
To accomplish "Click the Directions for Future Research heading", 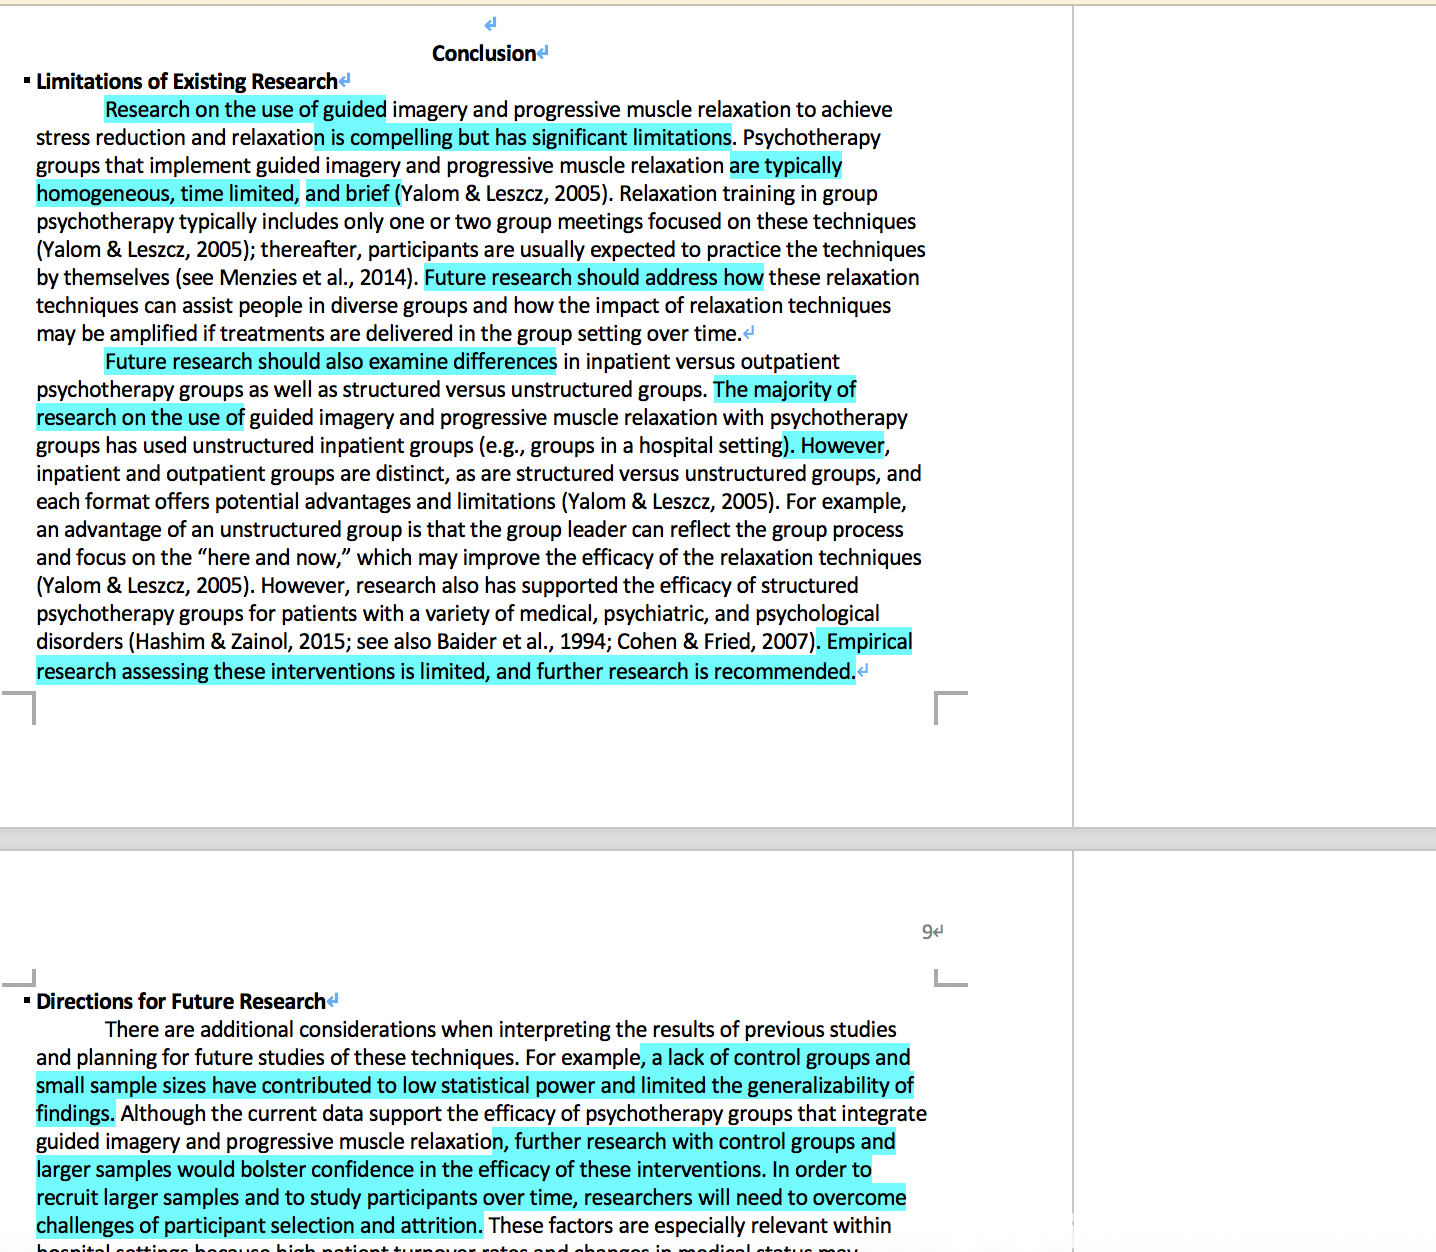I will tap(180, 1002).
